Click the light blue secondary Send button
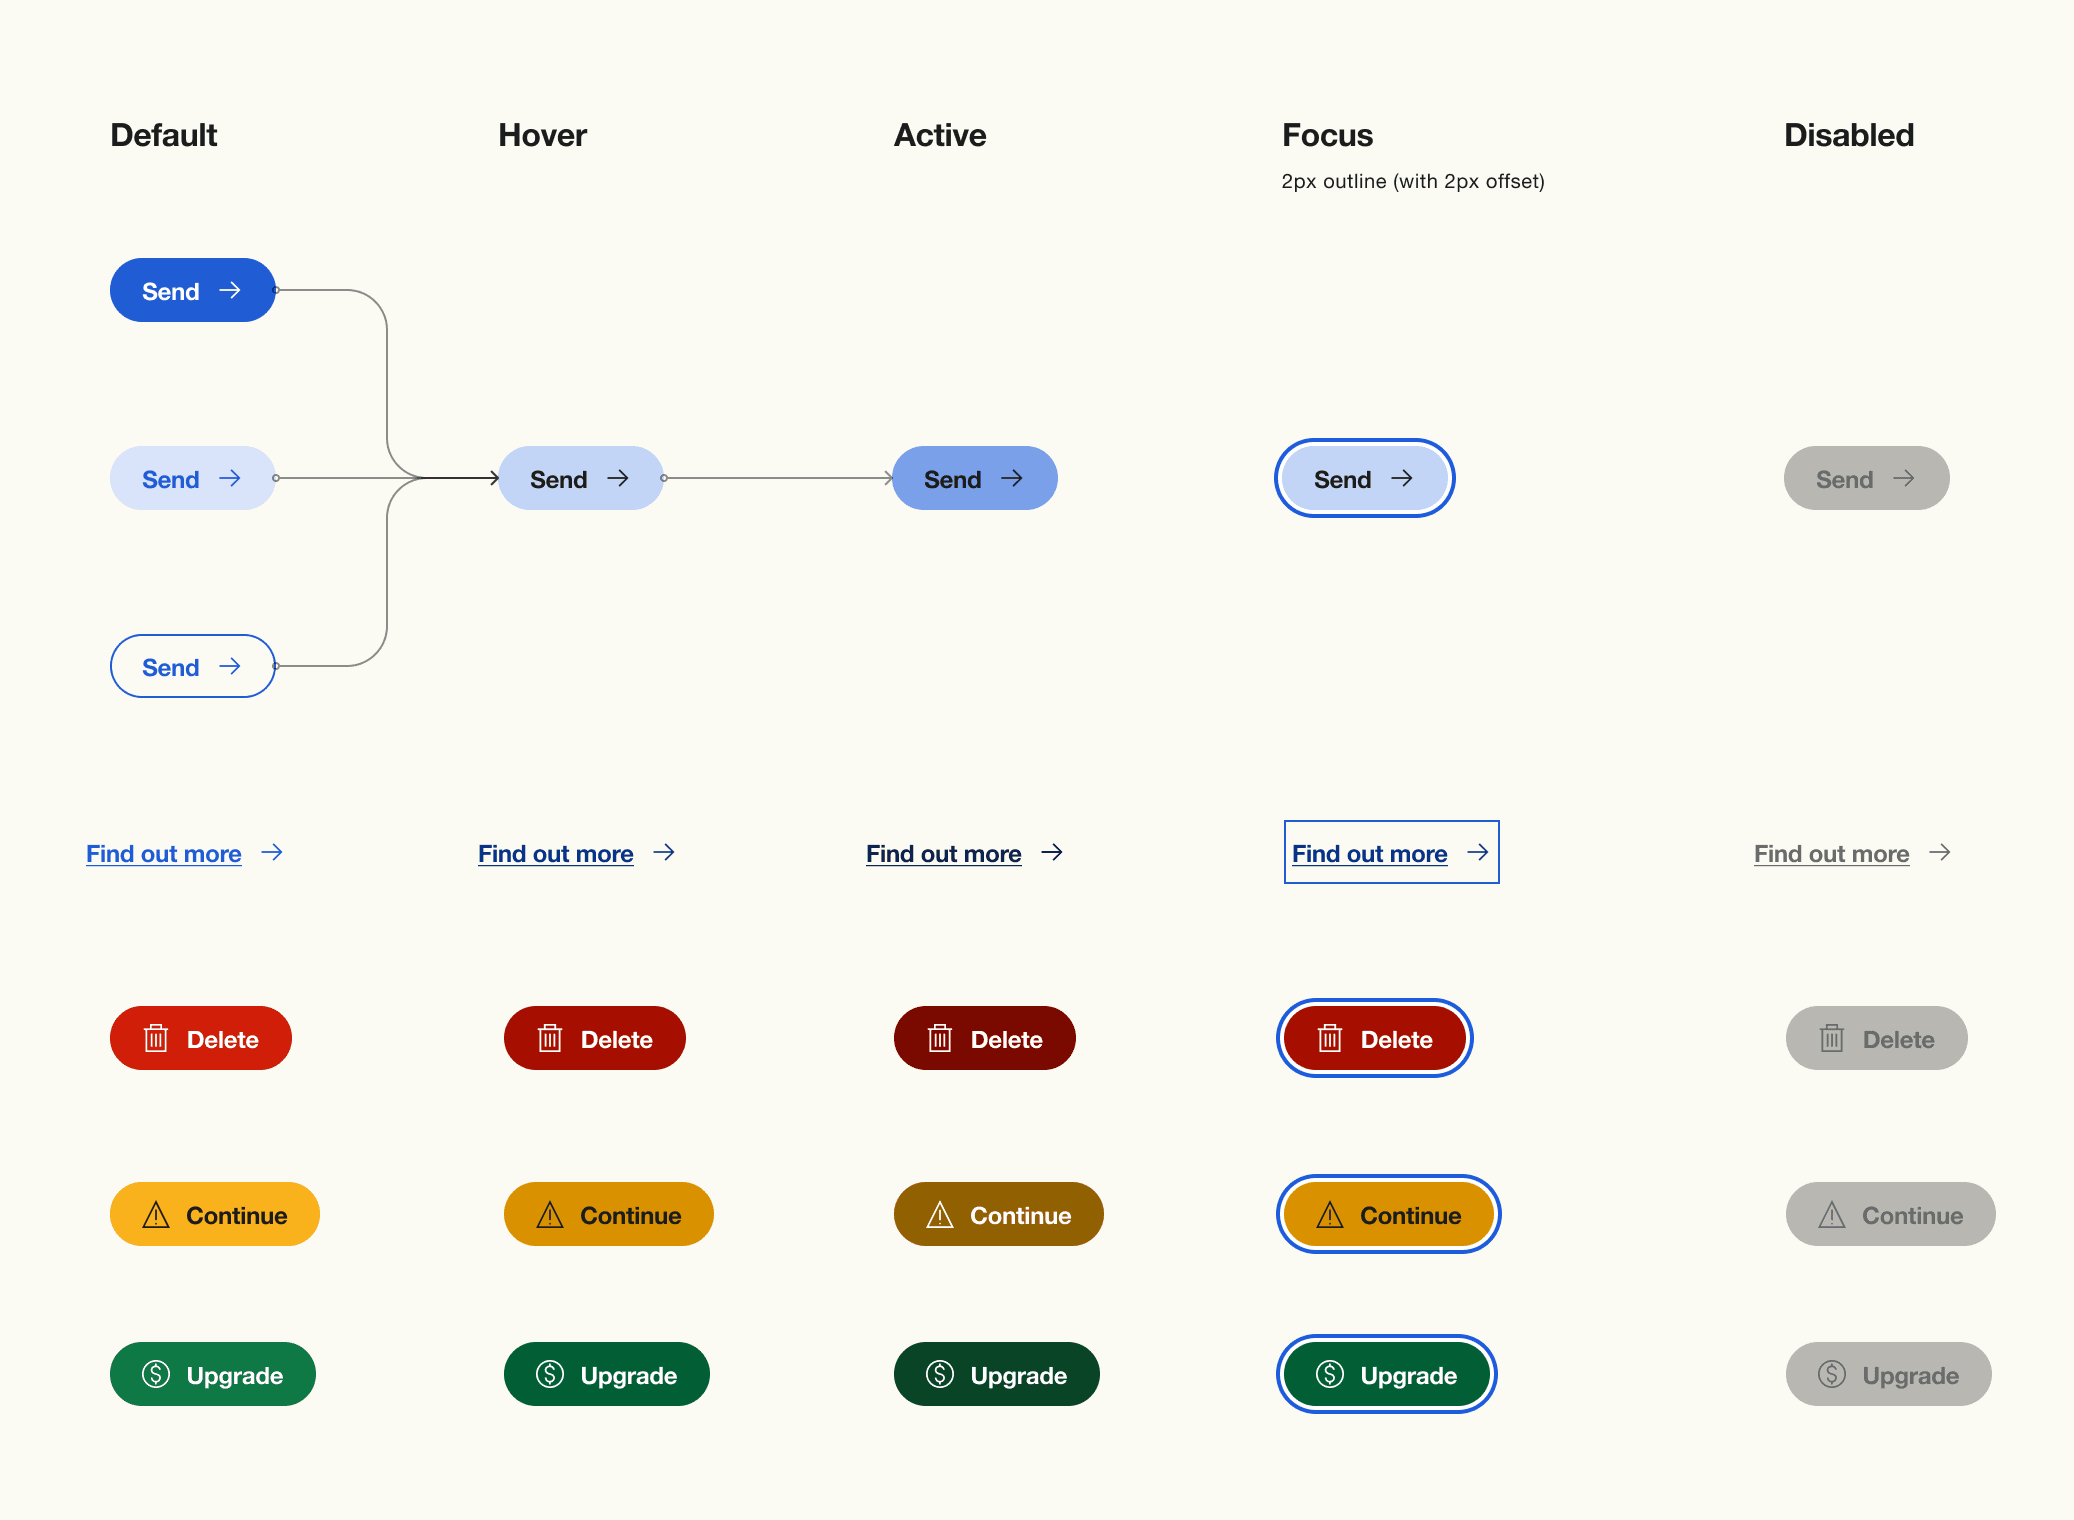This screenshot has width=2074, height=1520. 192,478
